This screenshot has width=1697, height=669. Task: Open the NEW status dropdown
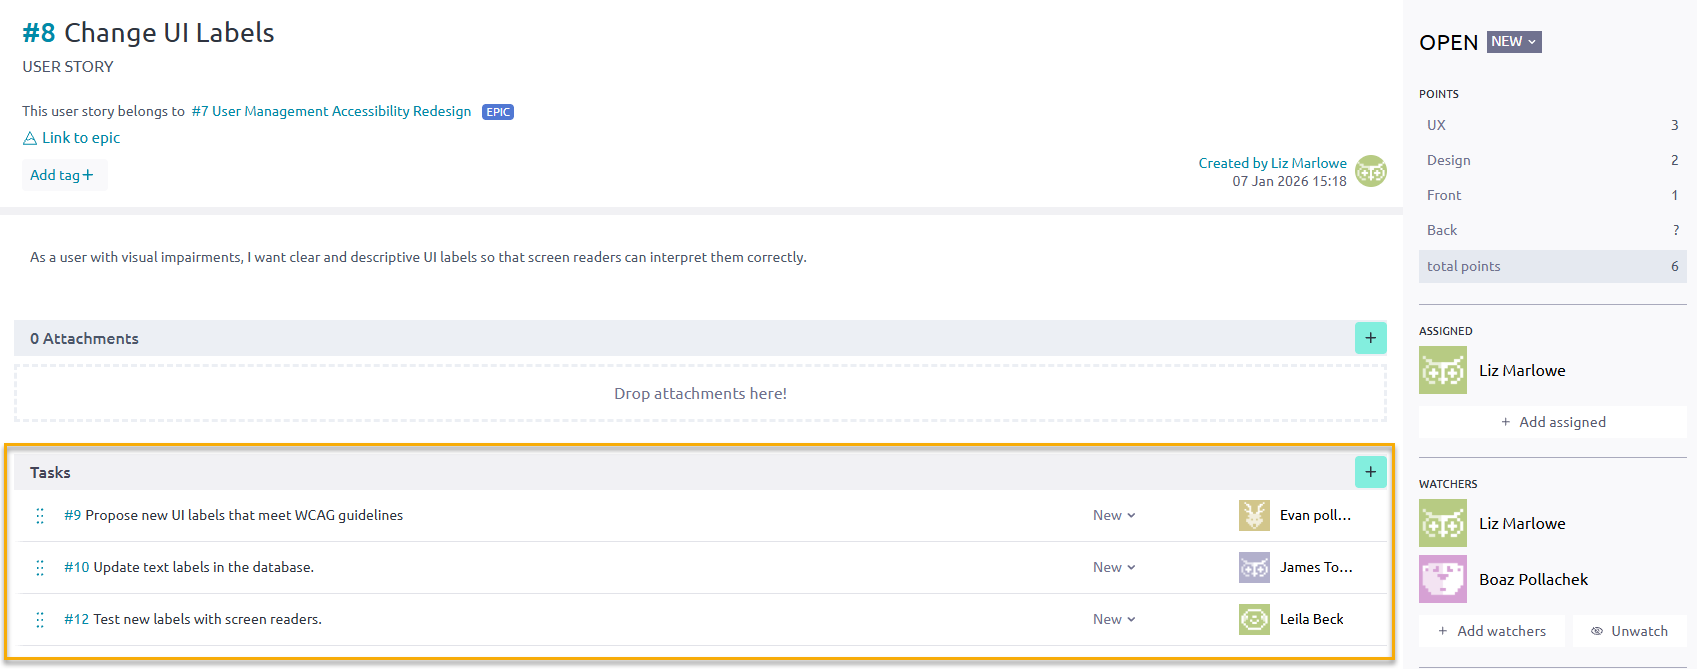pos(1514,42)
